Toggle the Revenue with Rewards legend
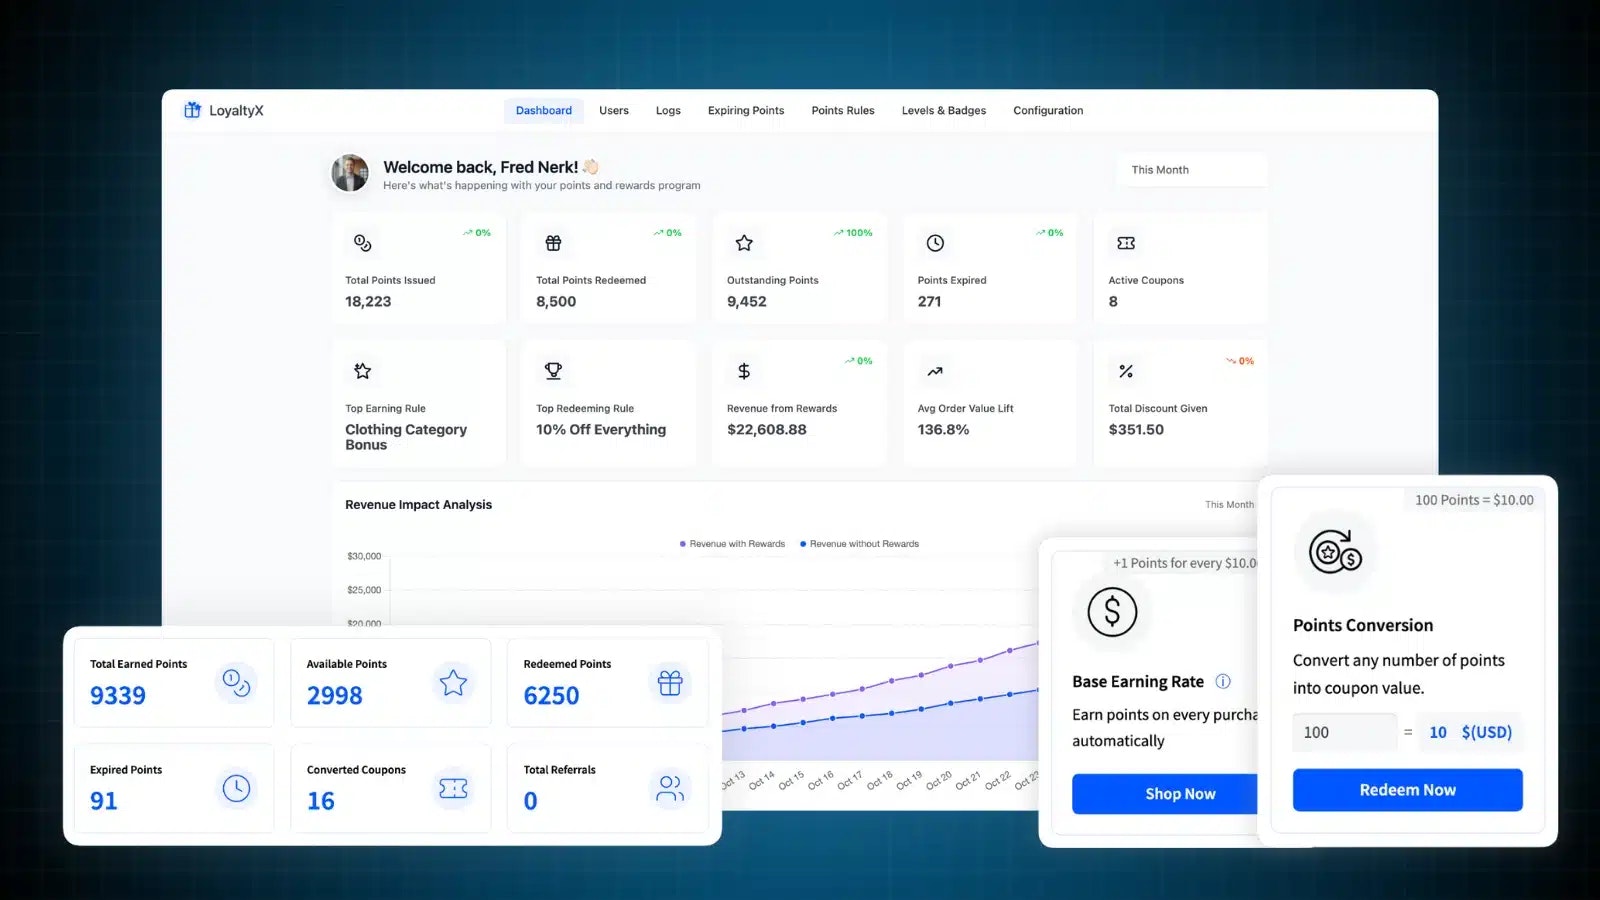The image size is (1600, 900). pos(733,543)
